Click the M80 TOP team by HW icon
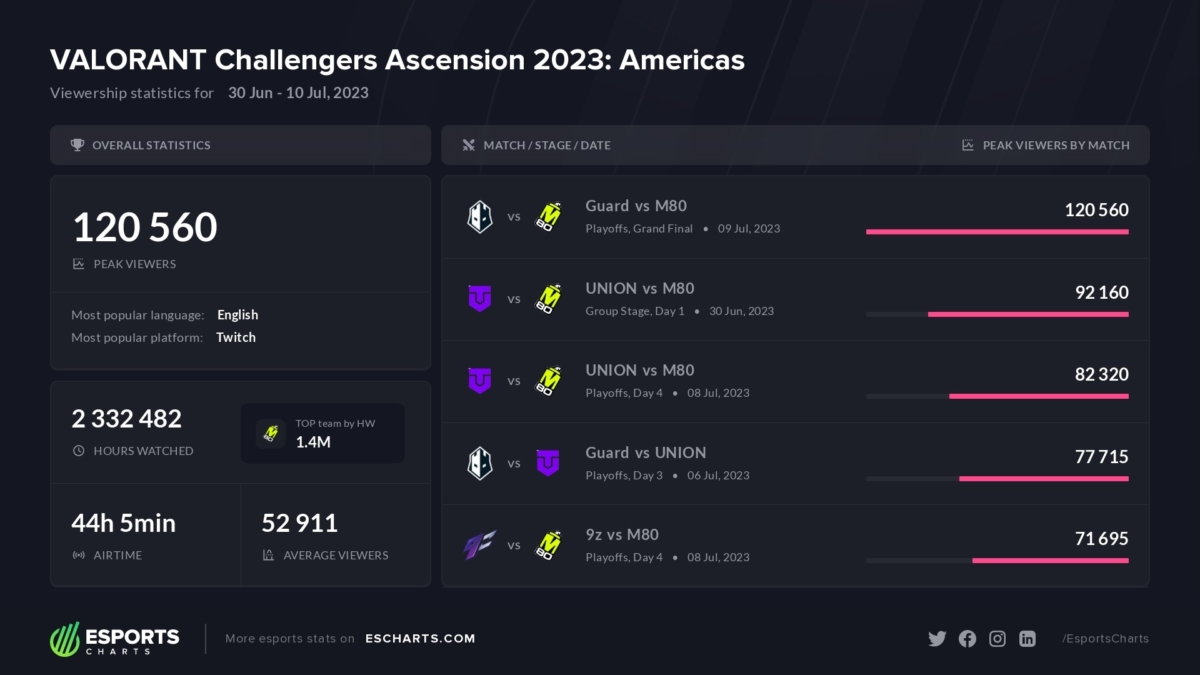The height and width of the screenshot is (675, 1200). [x=270, y=433]
